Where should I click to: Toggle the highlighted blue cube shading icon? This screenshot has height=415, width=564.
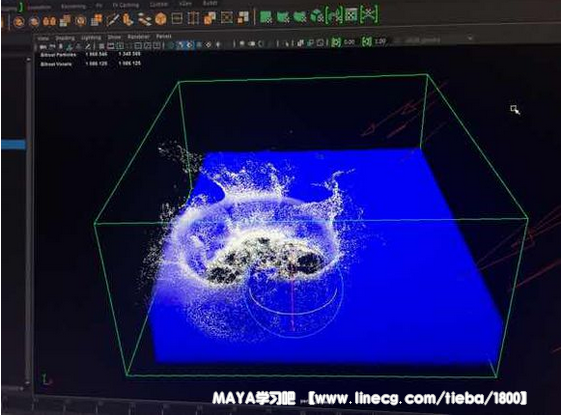tap(189, 45)
